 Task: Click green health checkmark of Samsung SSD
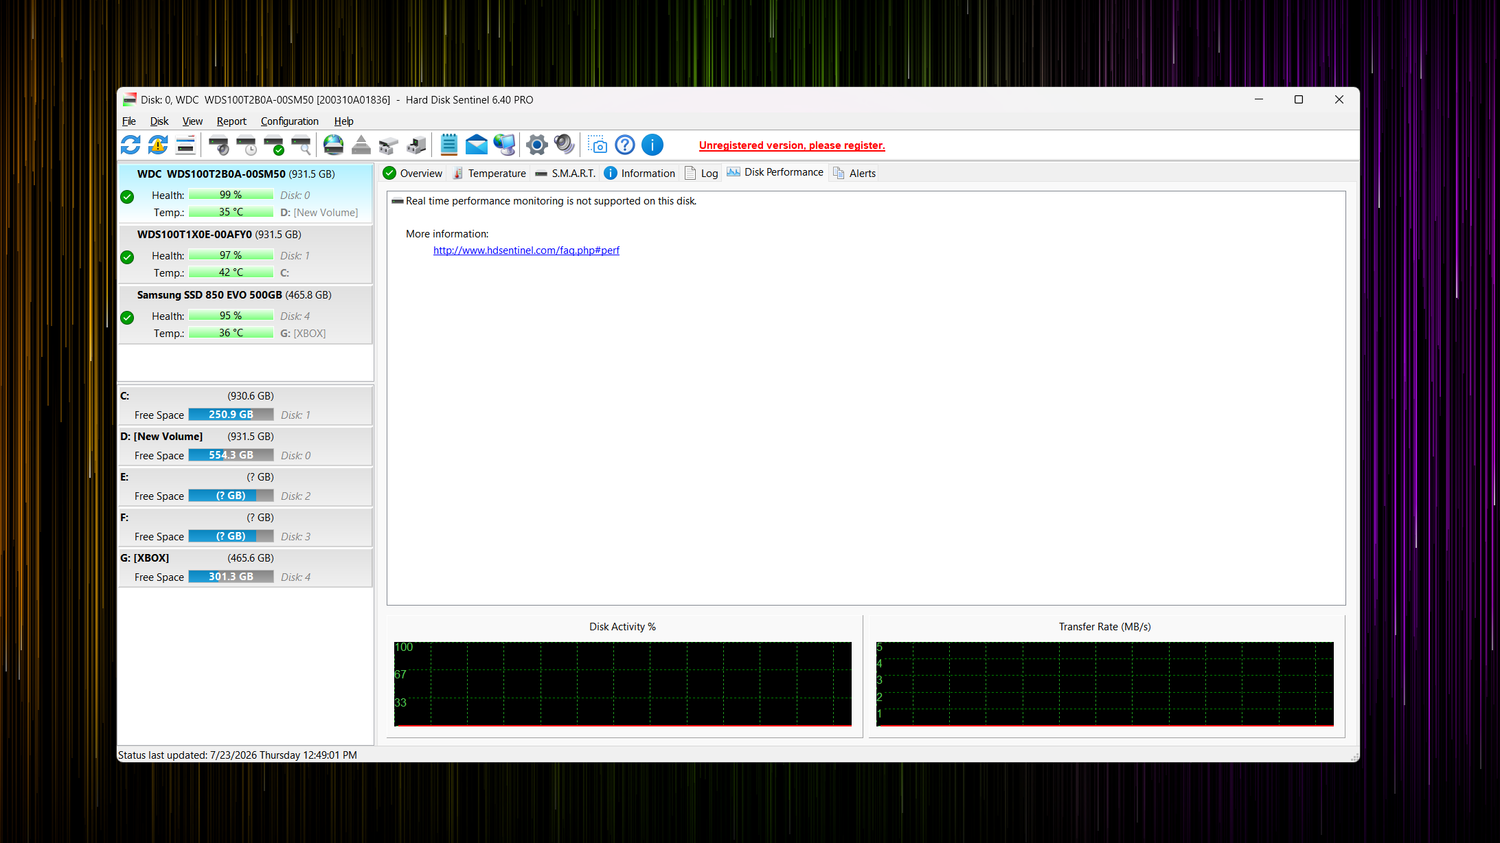127,318
